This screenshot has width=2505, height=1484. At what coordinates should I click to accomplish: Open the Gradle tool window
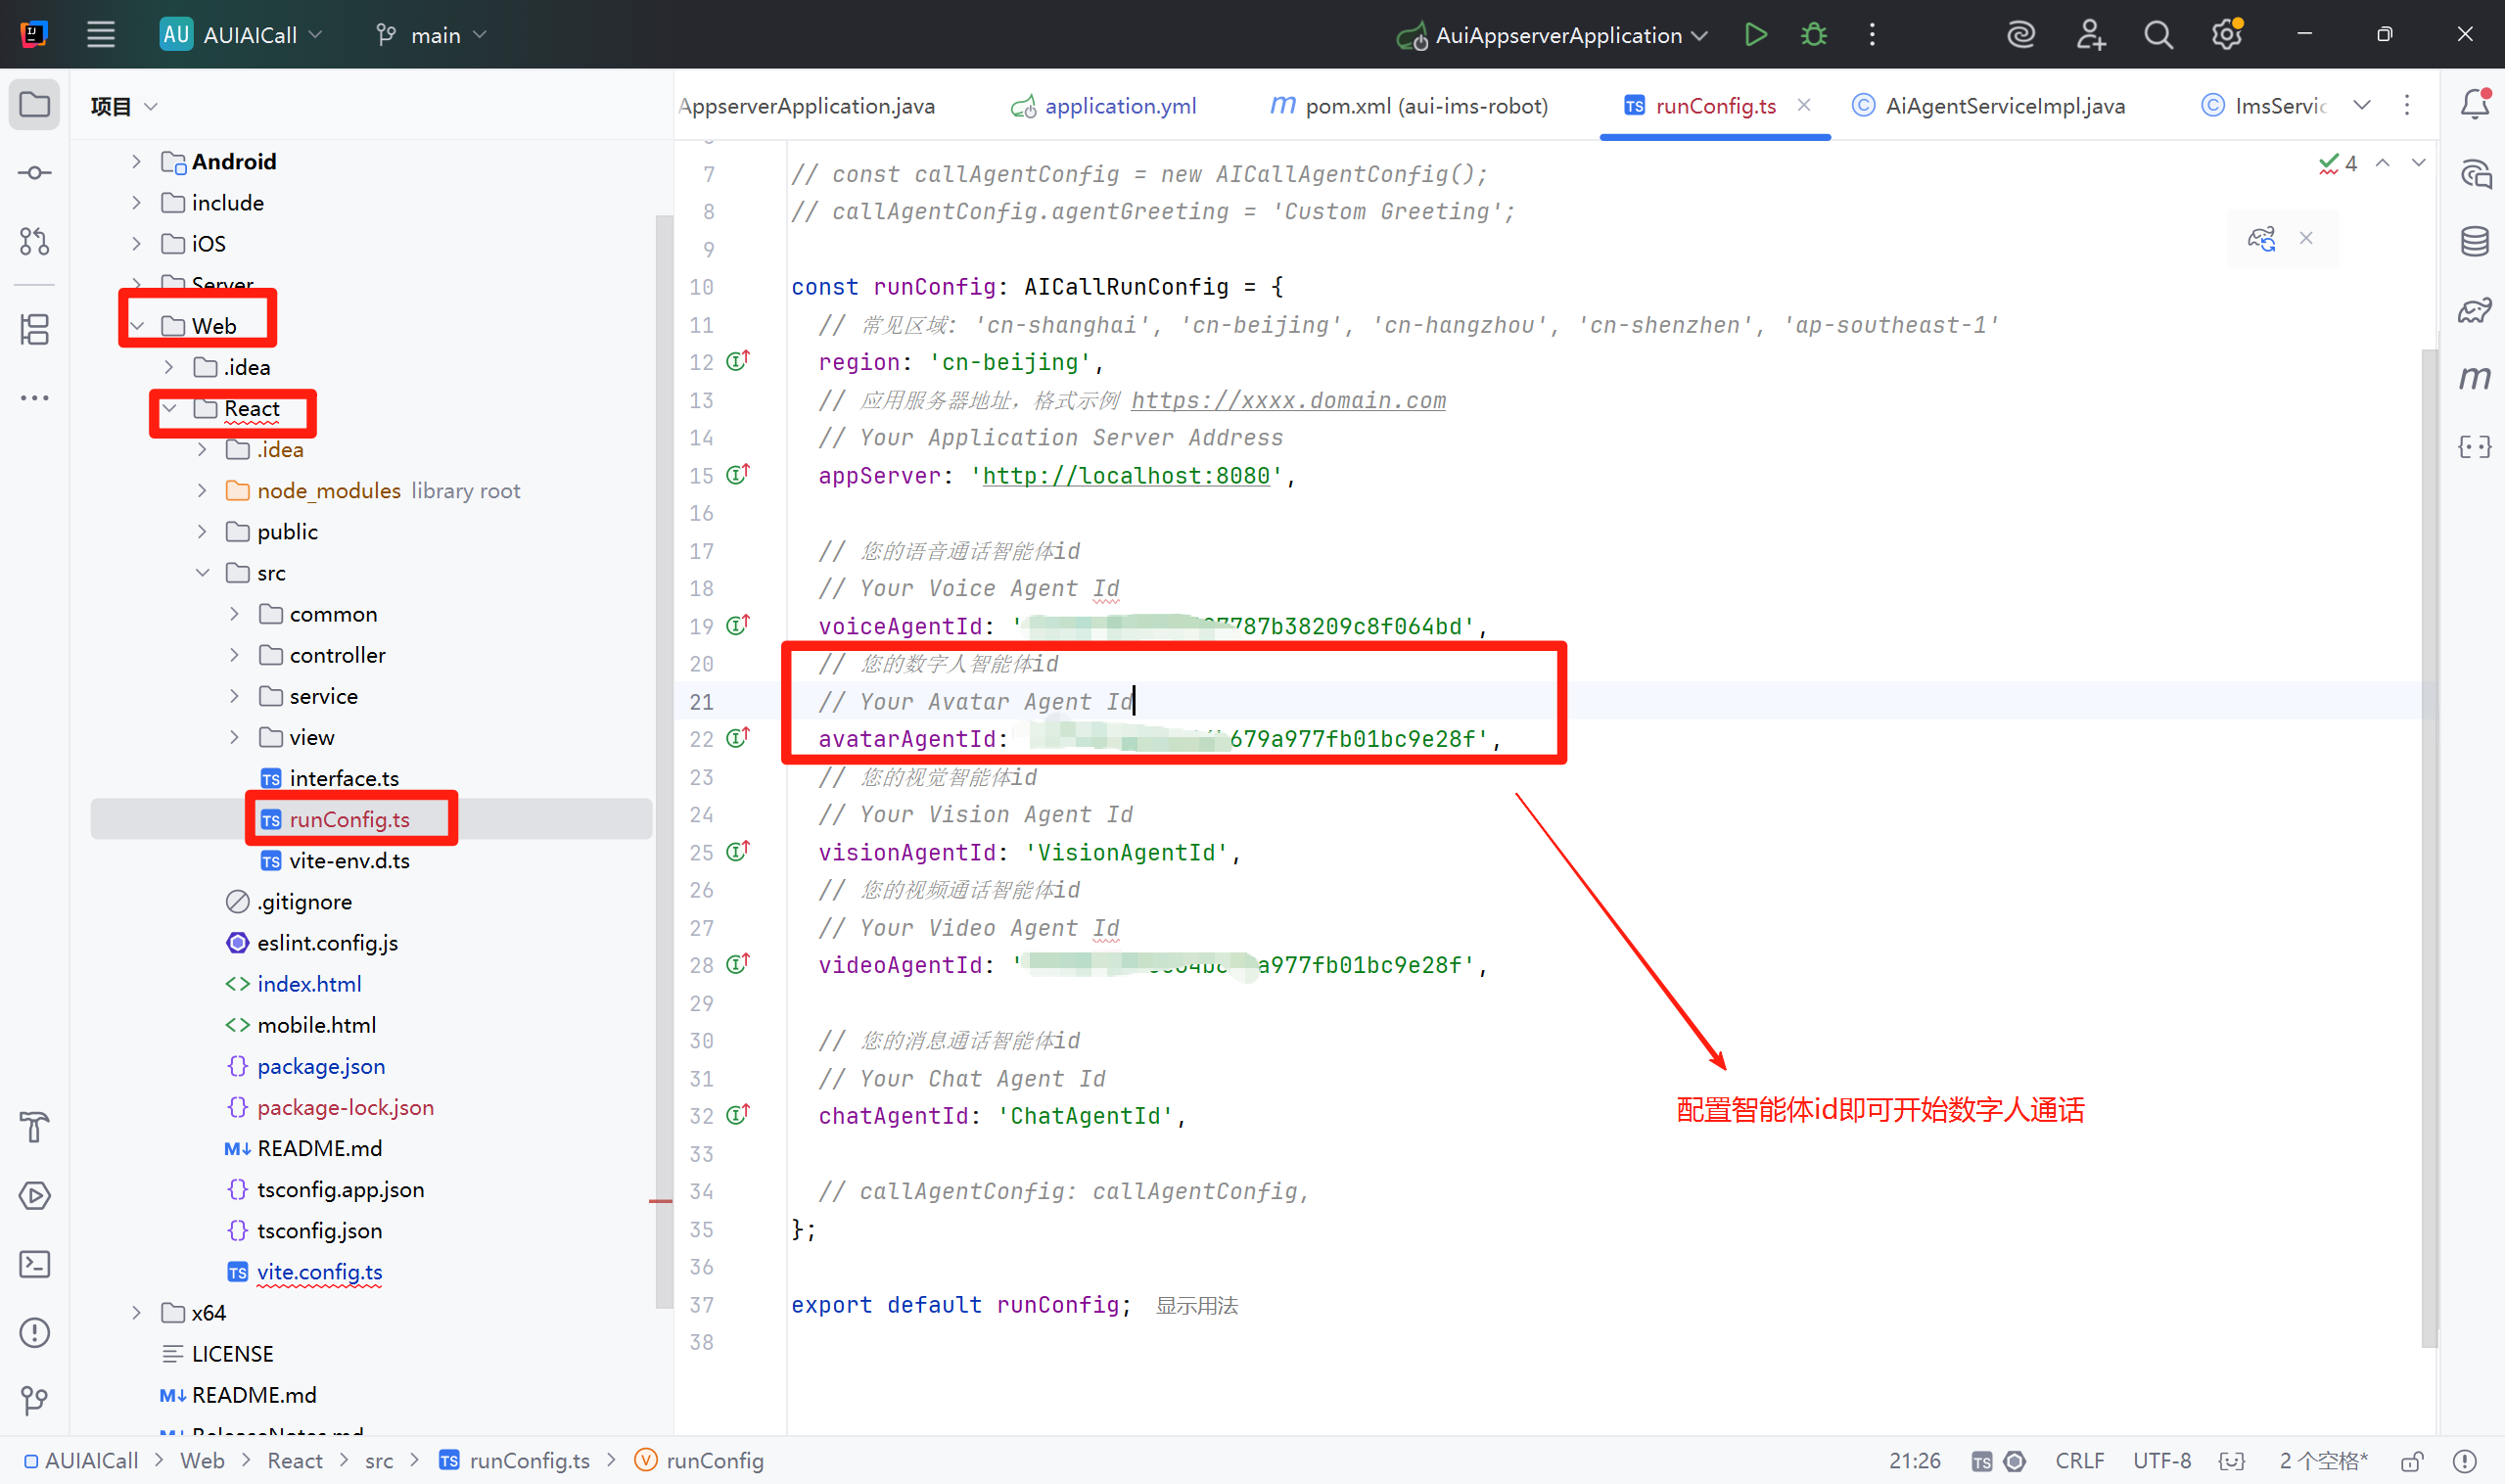tap(2476, 310)
